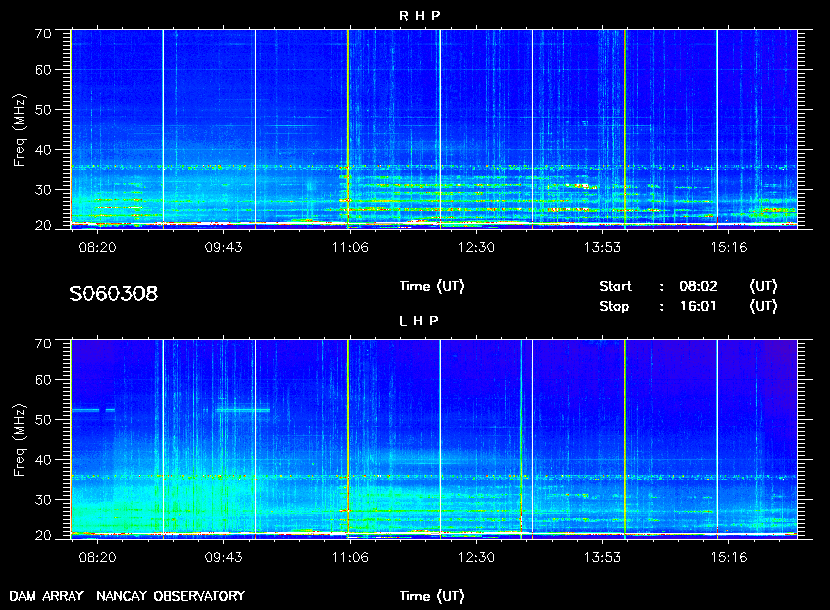Click the 30 frequency tick on LHP plot

click(x=43, y=500)
